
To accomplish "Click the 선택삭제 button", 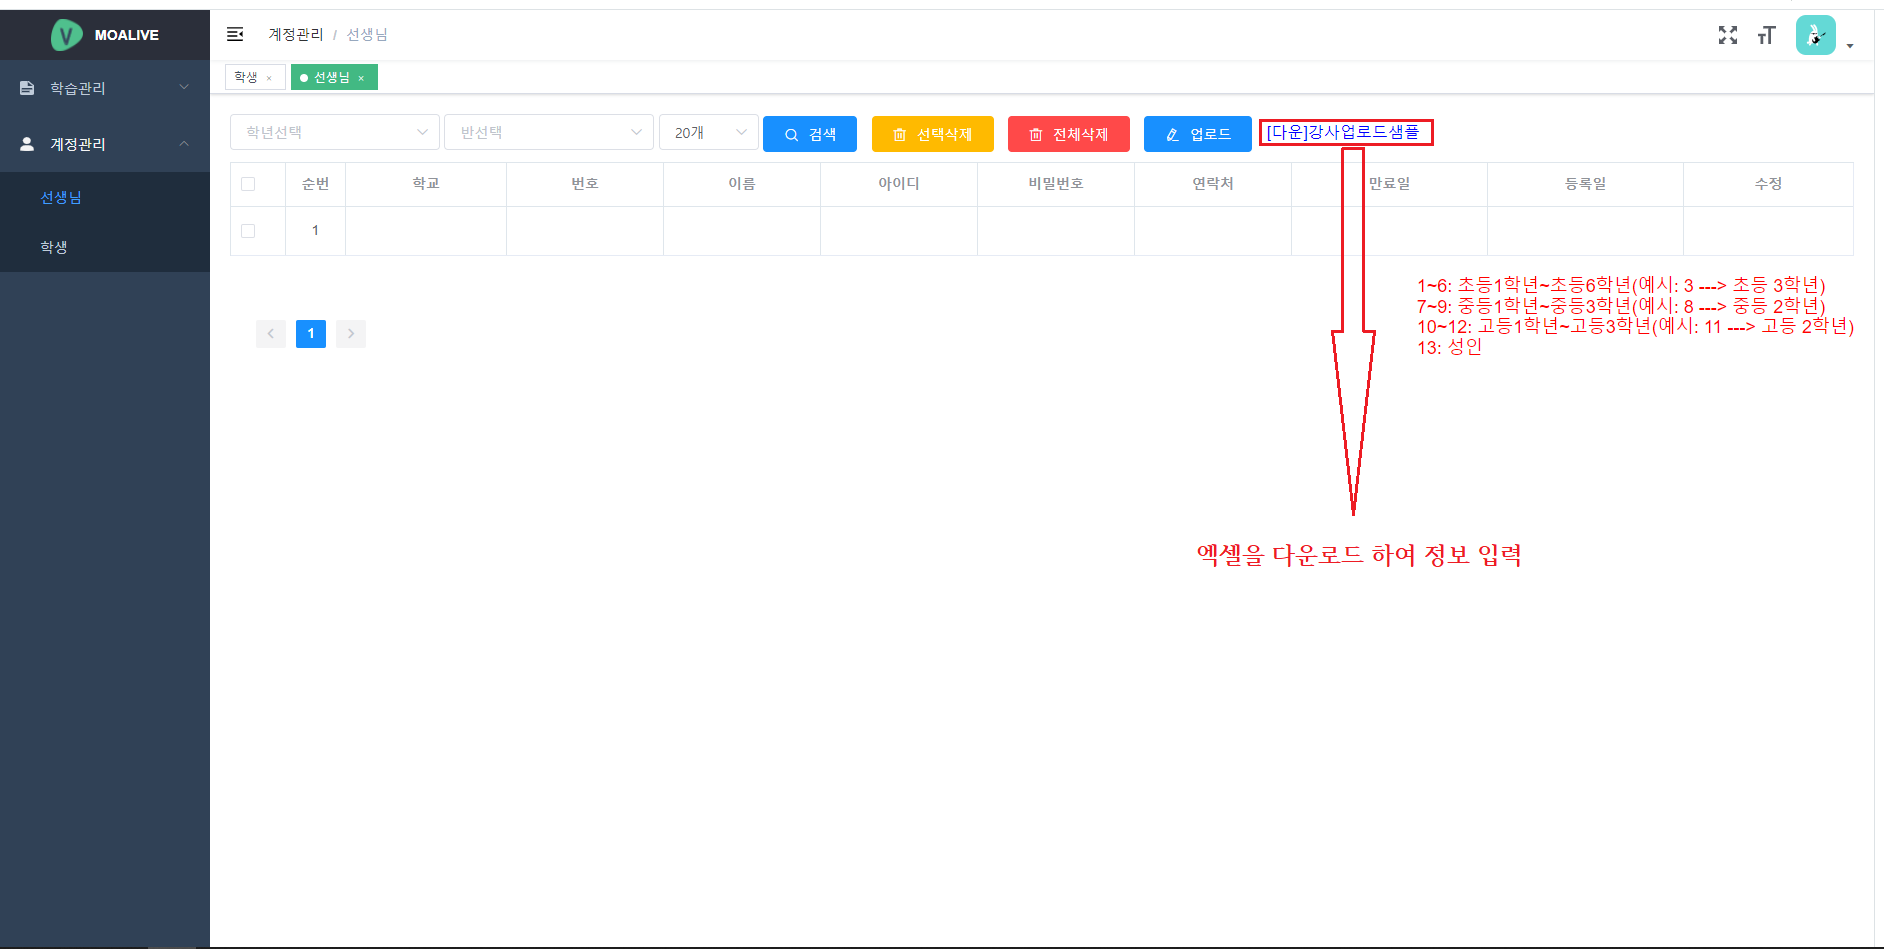I will pyautogui.click(x=933, y=134).
